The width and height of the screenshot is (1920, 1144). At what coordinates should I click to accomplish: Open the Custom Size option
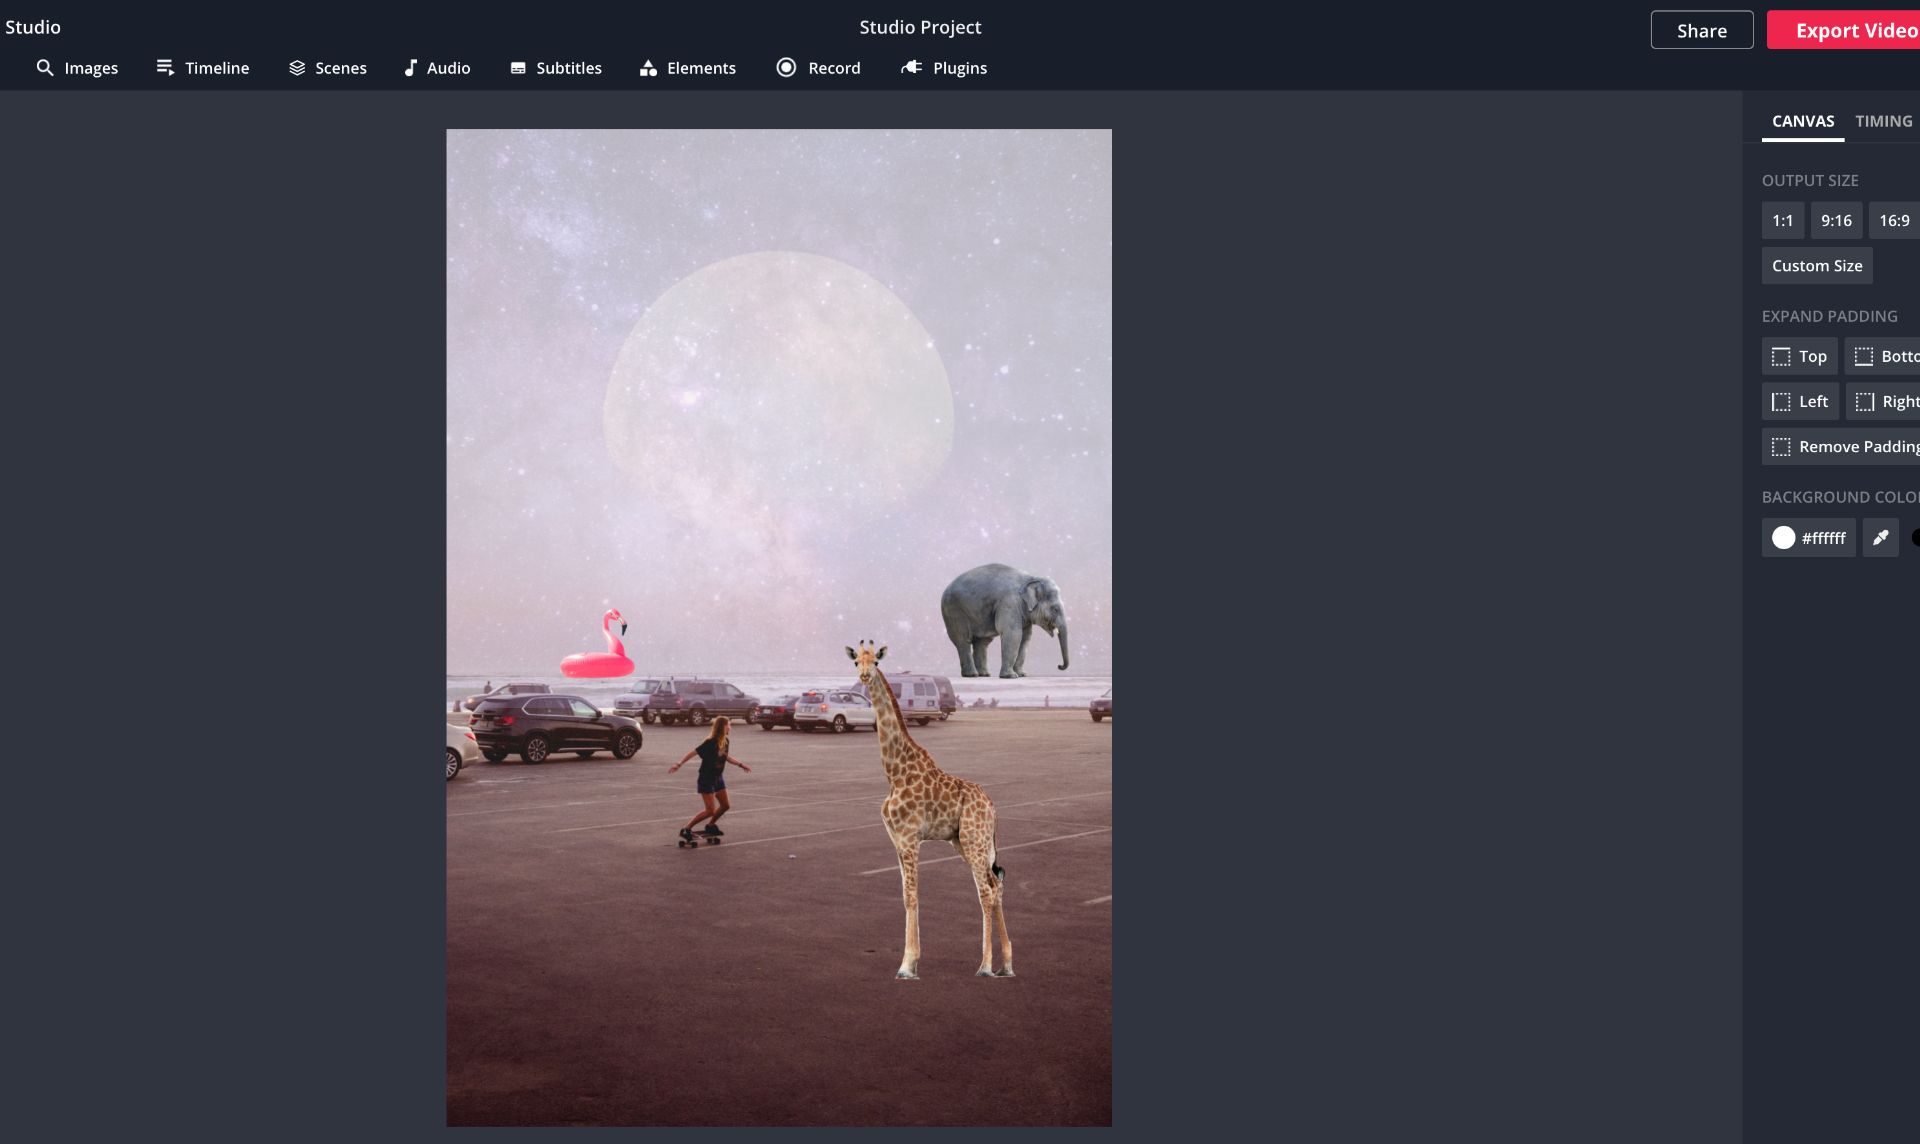pyautogui.click(x=1817, y=266)
